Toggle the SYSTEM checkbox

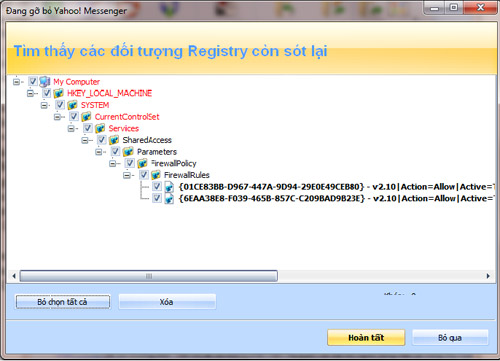(x=60, y=105)
